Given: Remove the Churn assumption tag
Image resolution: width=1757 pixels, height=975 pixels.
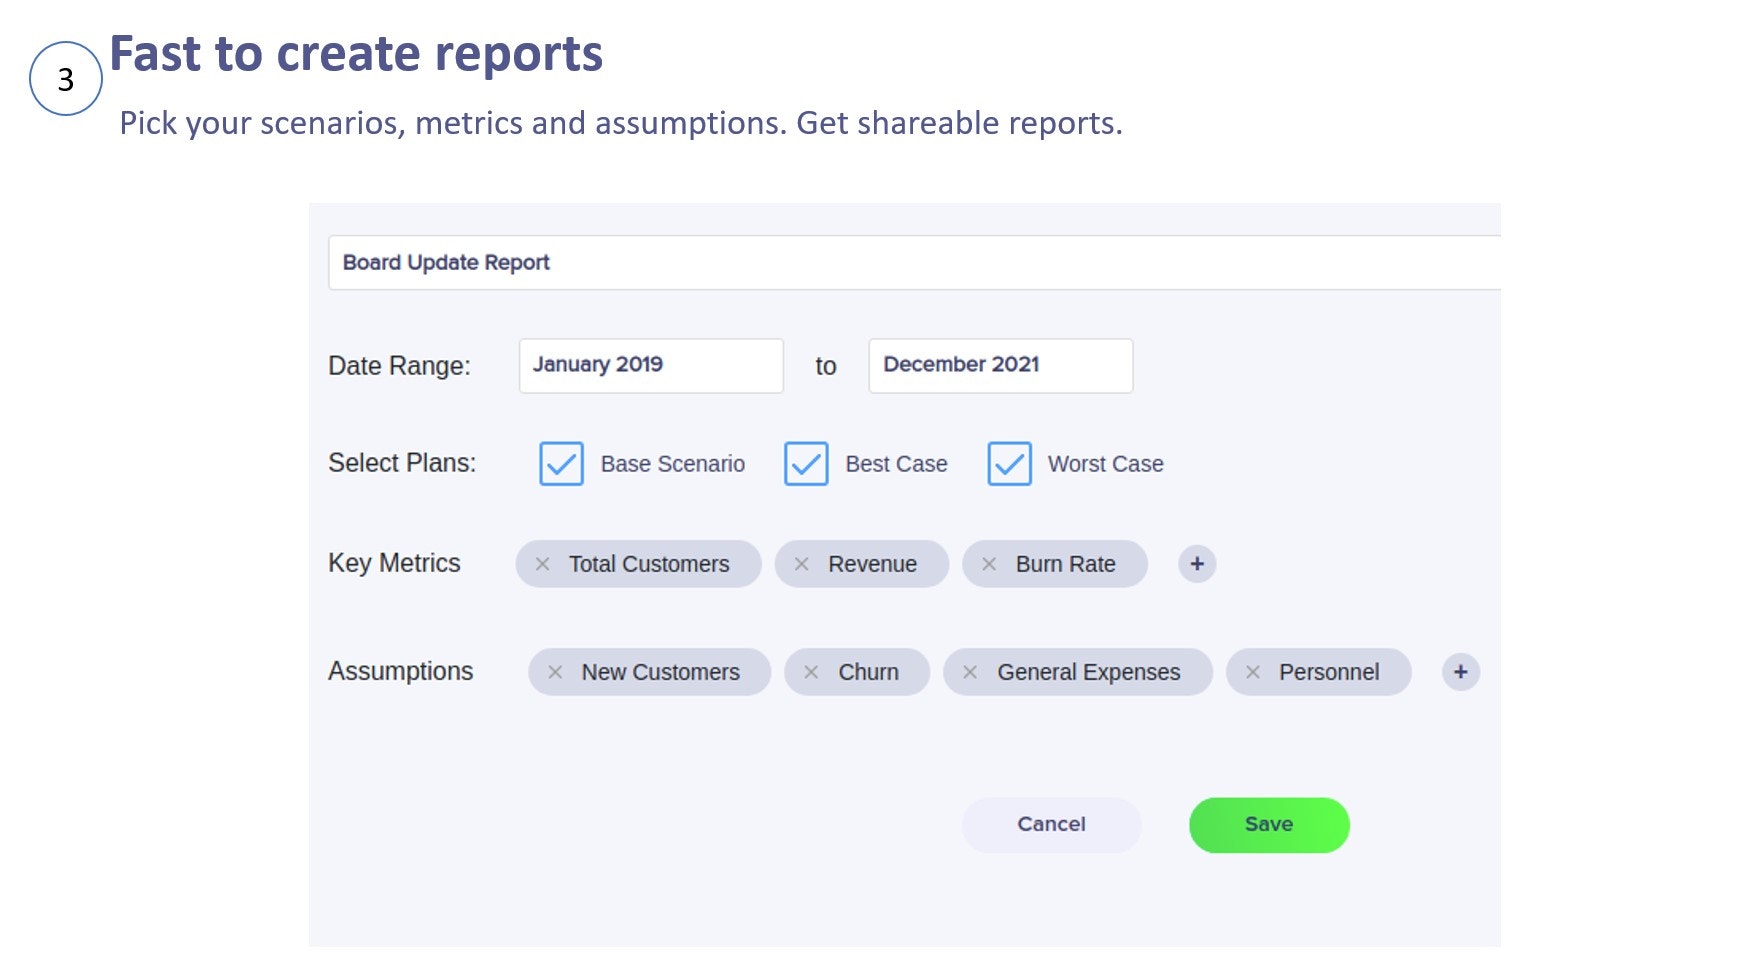Looking at the screenshot, I should [811, 672].
